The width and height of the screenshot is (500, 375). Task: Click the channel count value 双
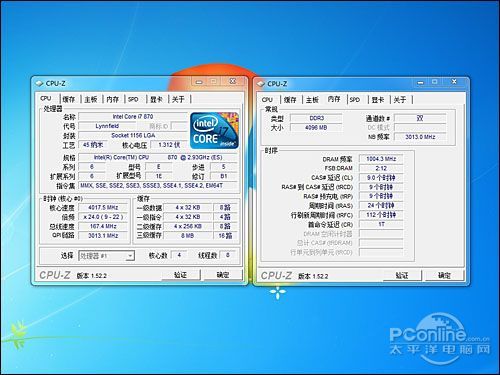420,118
